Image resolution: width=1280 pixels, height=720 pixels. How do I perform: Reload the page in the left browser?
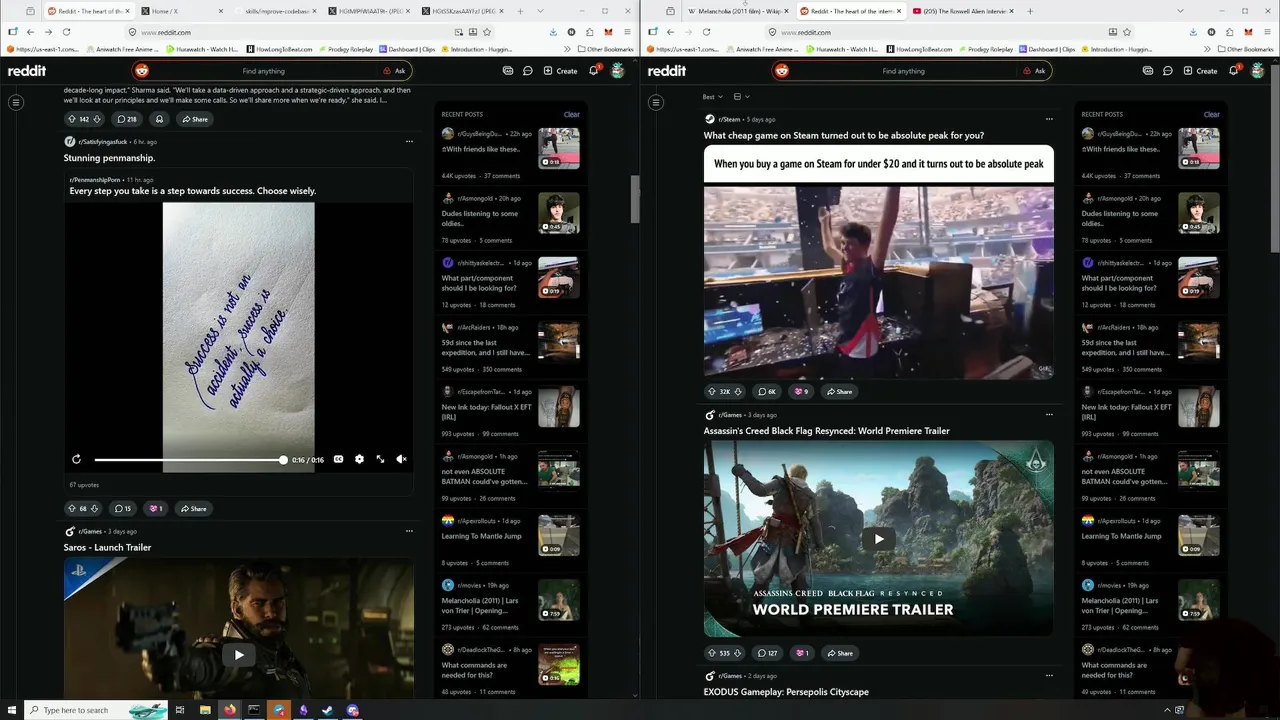66,32
